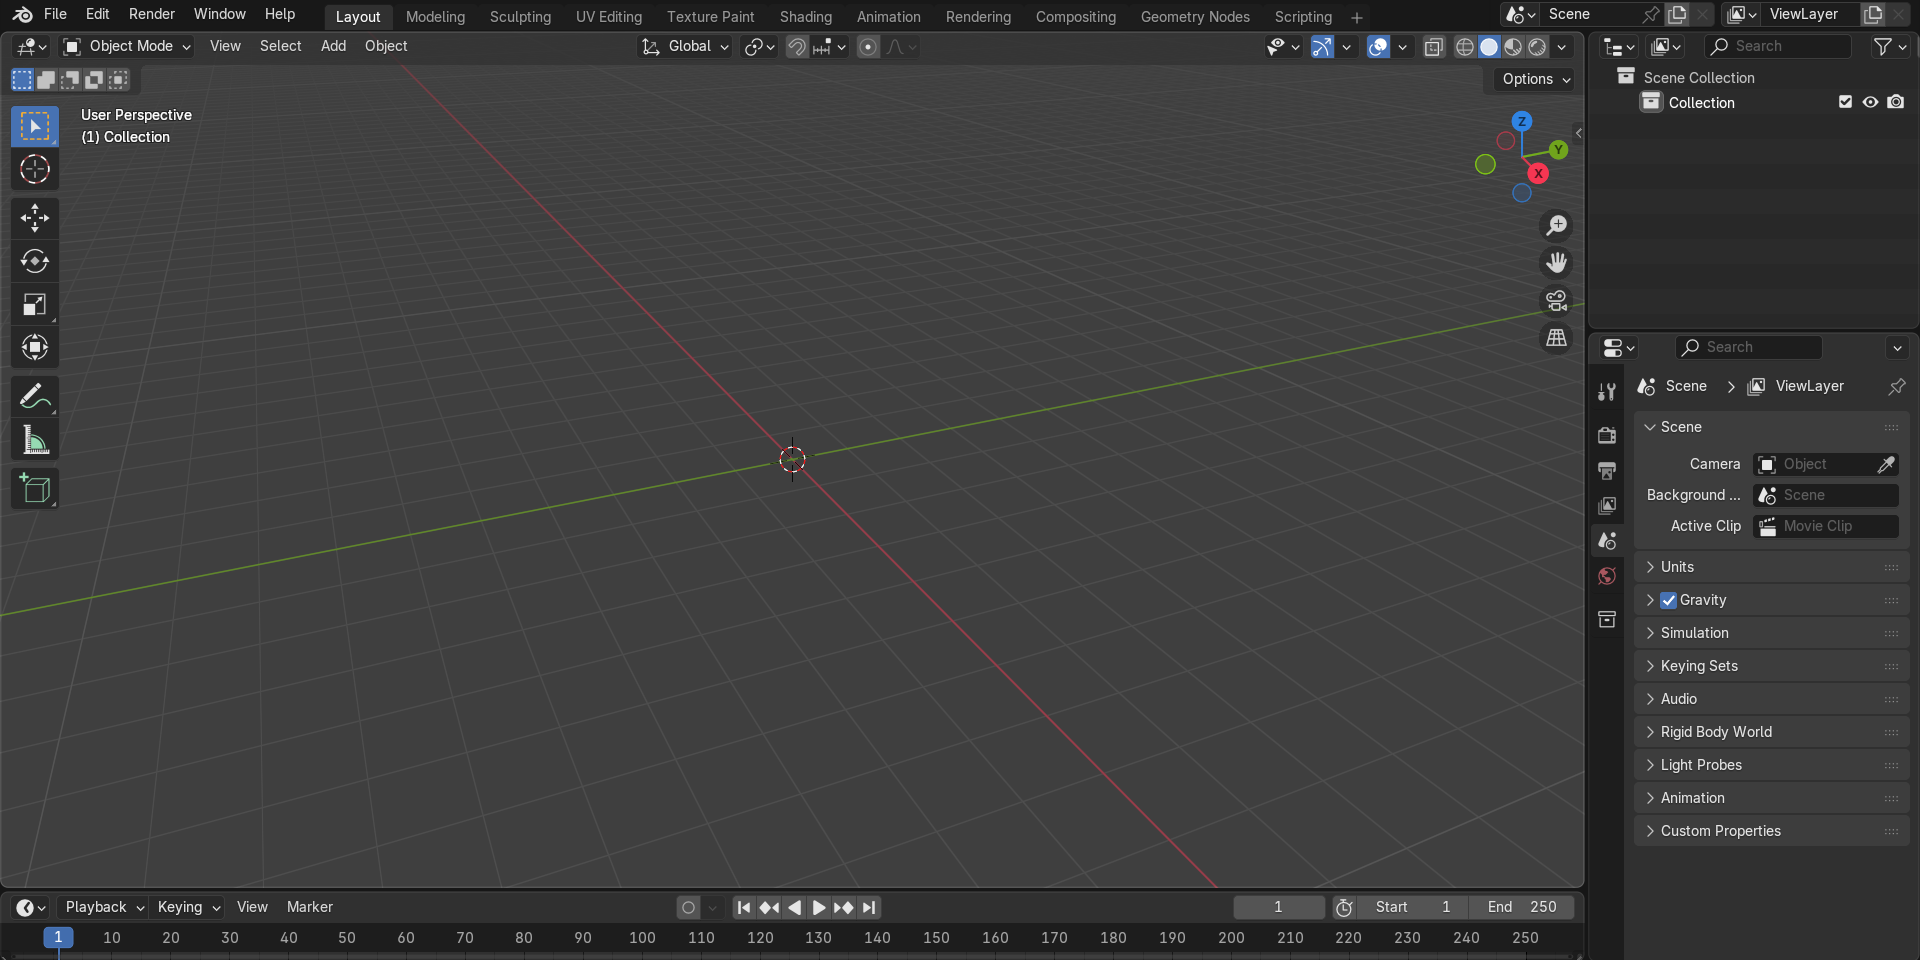The height and width of the screenshot is (960, 1920).
Task: Toggle X-ray view
Action: coord(1434,47)
